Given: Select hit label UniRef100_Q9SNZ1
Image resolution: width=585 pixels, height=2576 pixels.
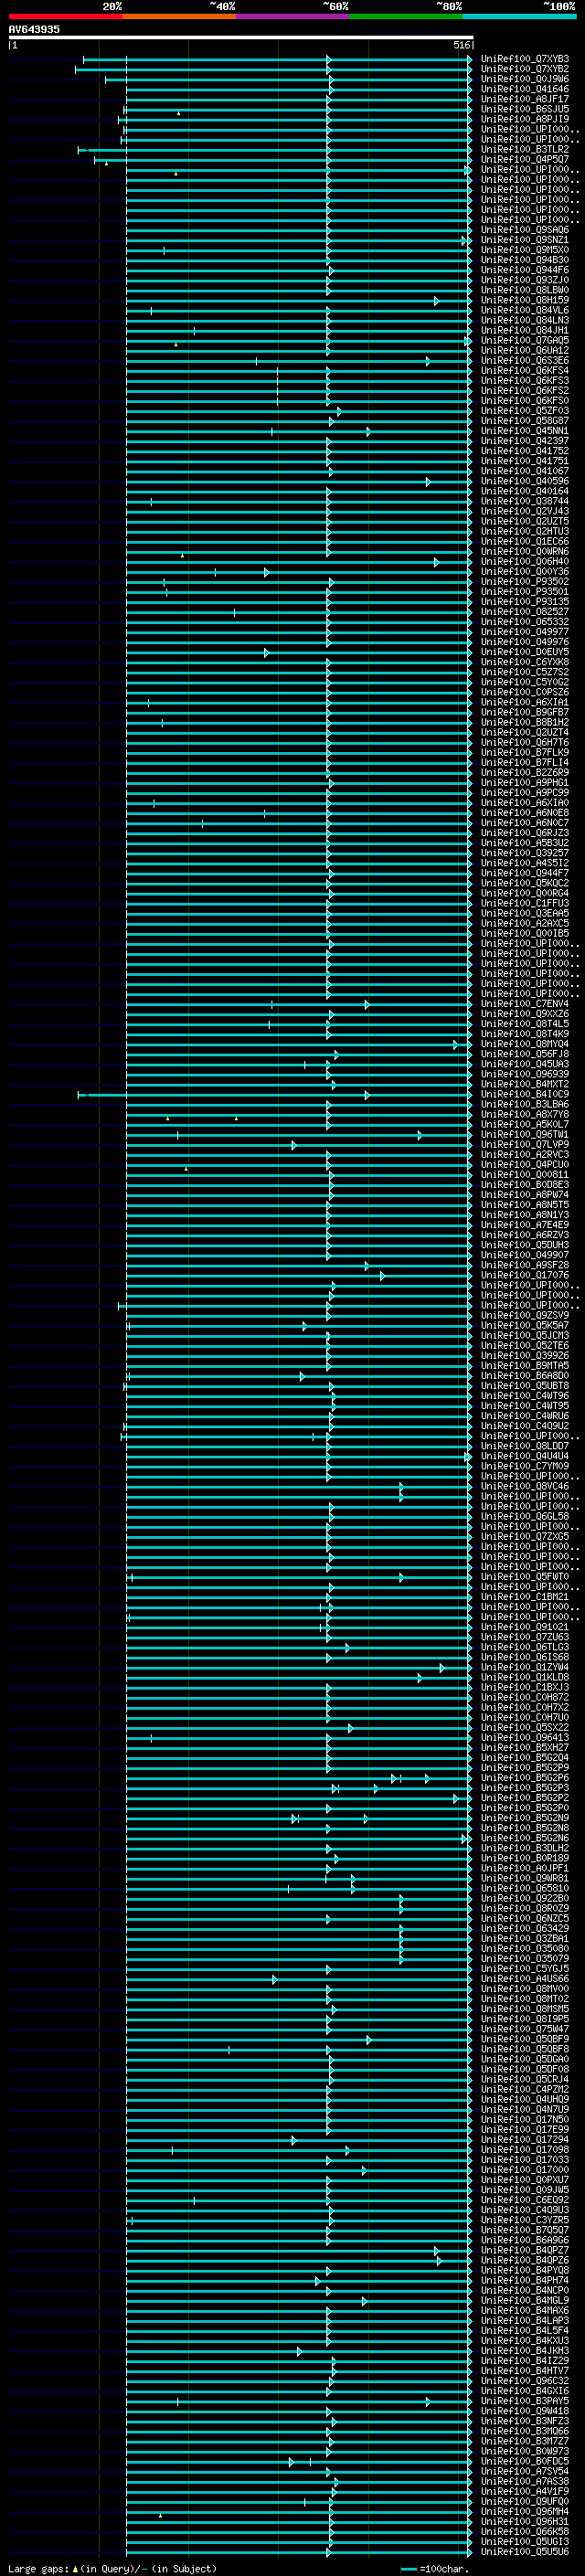Looking at the screenshot, I should click(525, 240).
